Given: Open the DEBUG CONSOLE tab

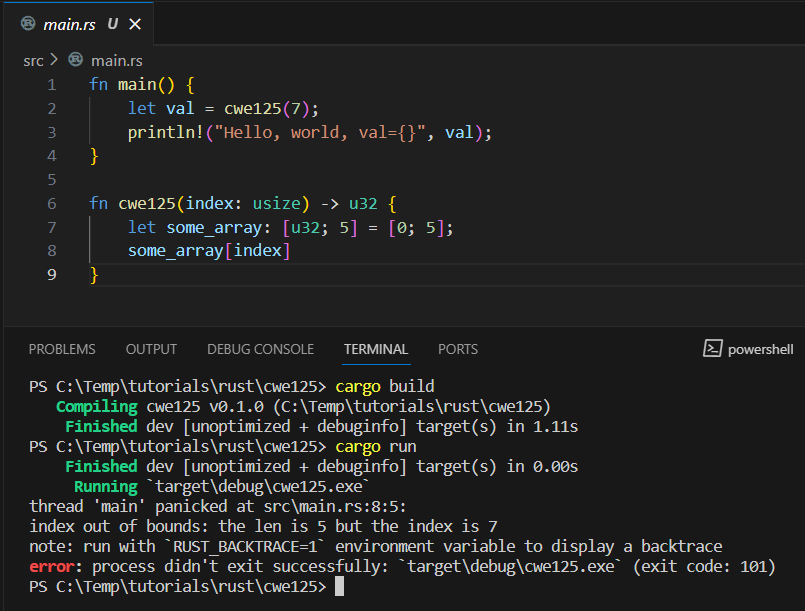Looking at the screenshot, I should click(260, 349).
